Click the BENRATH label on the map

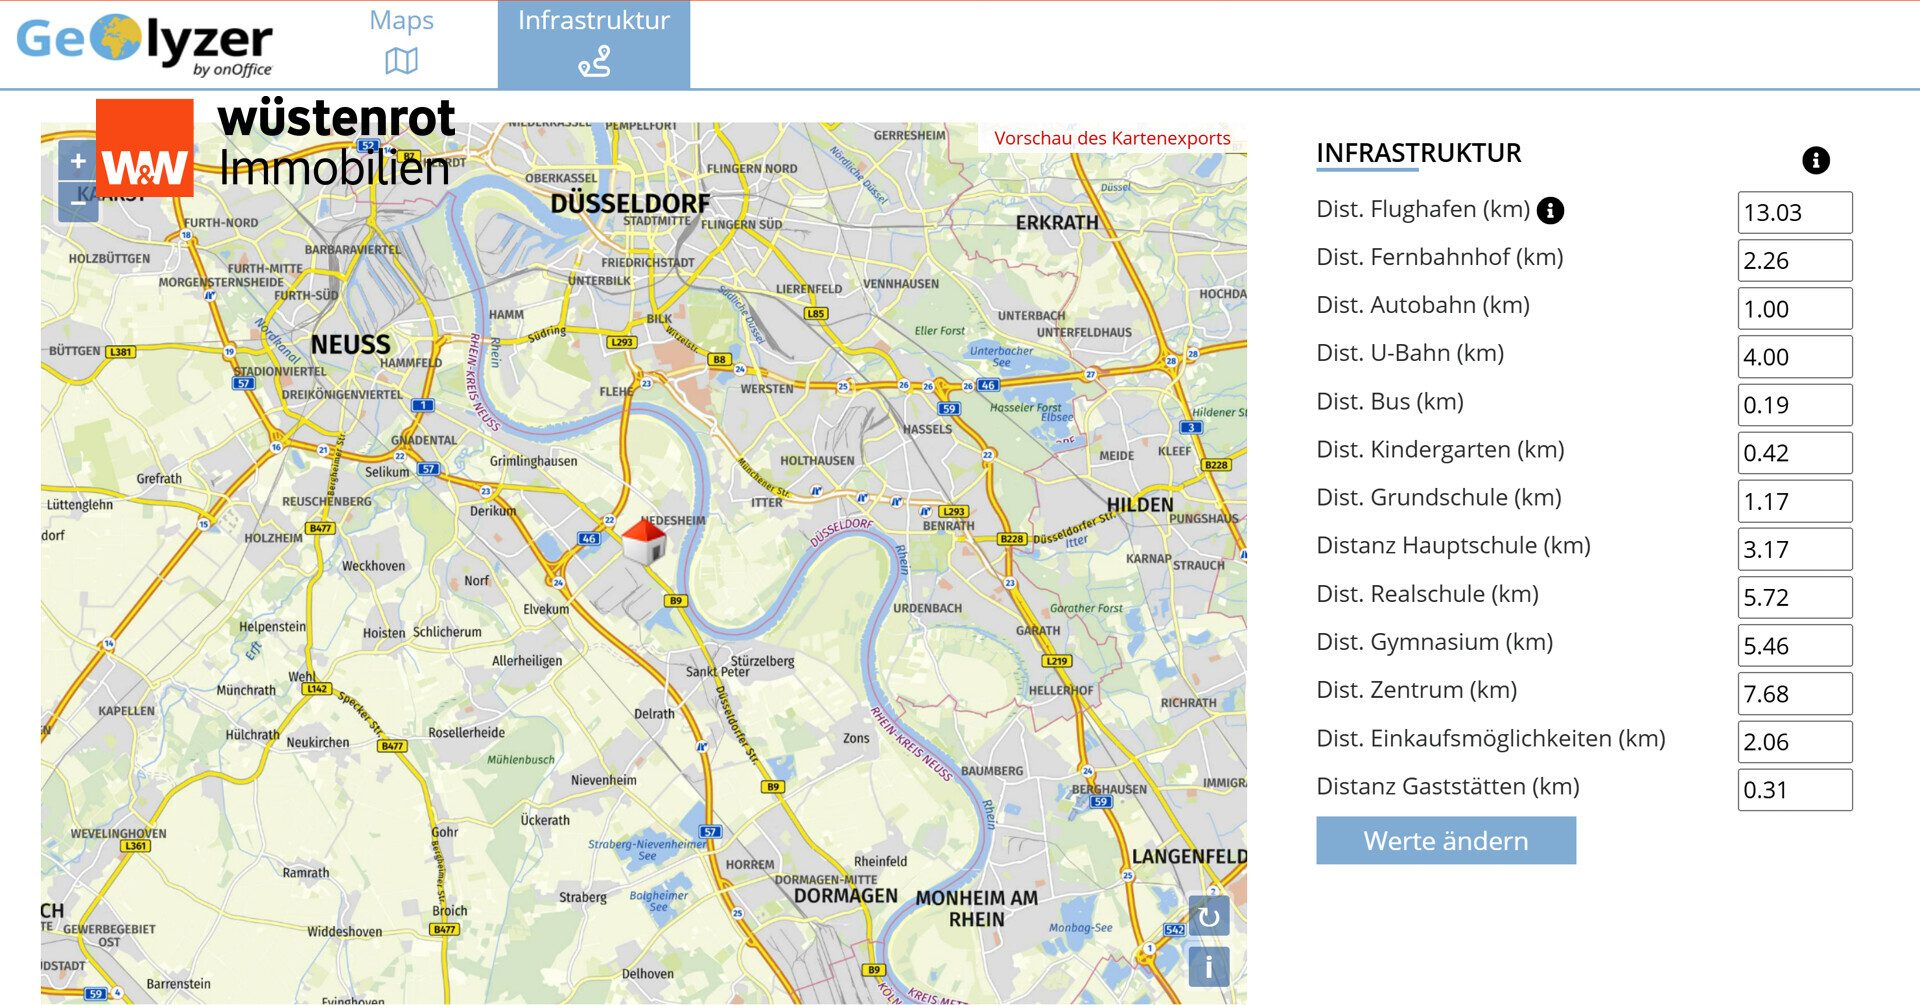[948, 525]
